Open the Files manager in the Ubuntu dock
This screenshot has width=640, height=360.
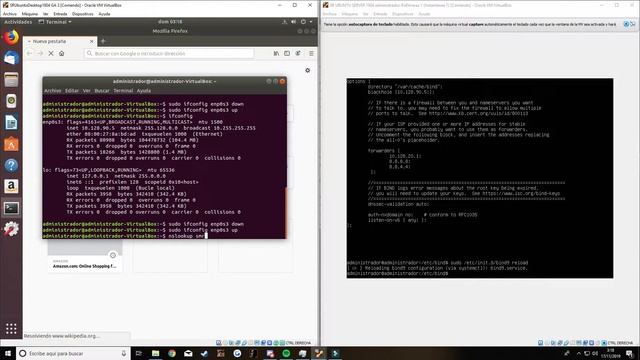11,80
